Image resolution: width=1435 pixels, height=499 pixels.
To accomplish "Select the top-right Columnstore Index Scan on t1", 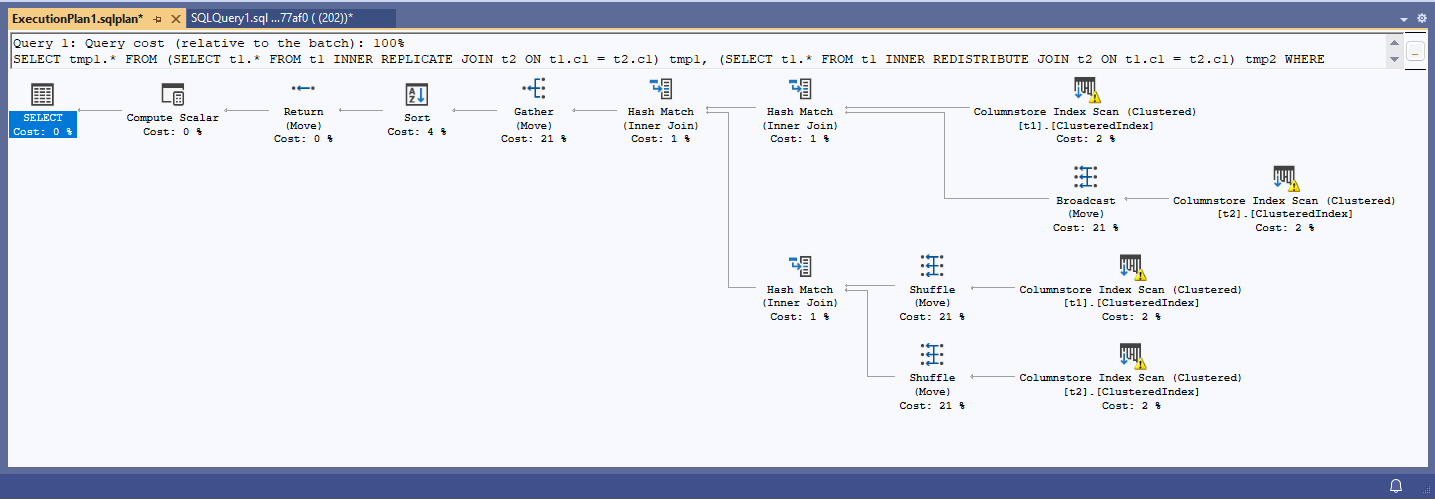I will [x=1085, y=89].
